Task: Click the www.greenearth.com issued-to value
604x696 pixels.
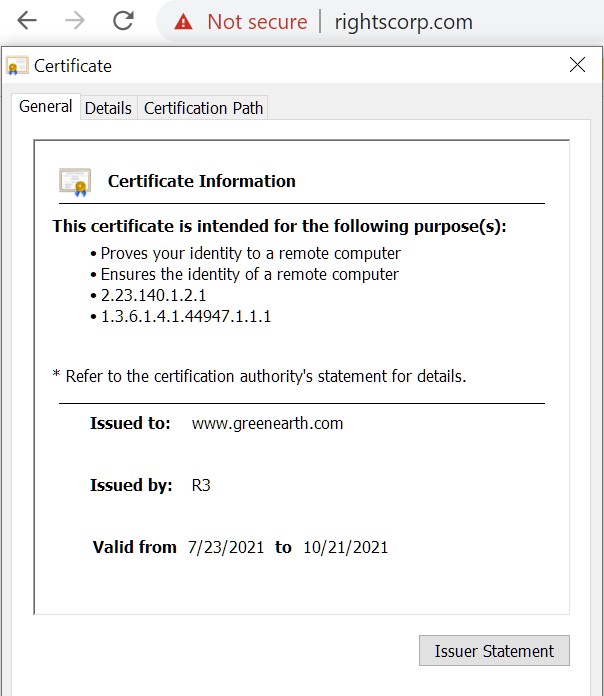Action: 267,423
